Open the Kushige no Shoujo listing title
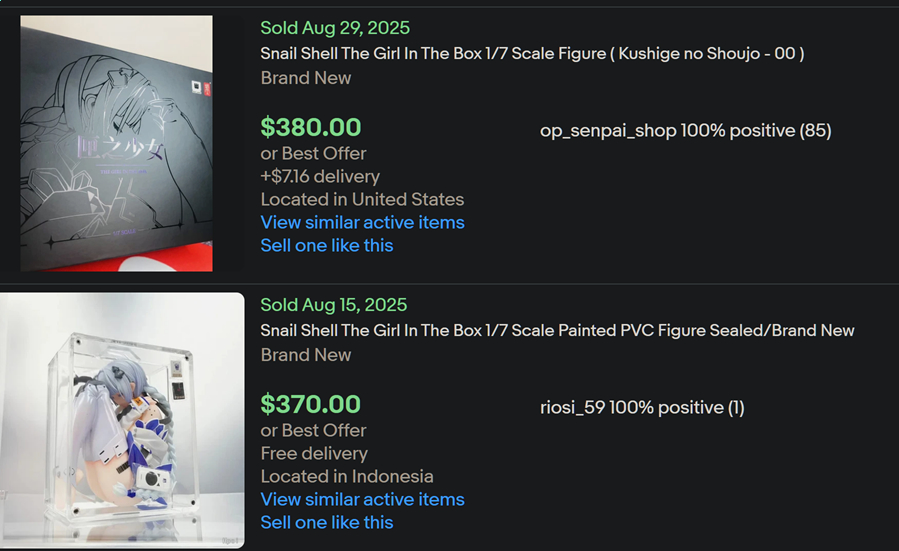899x551 pixels. tap(532, 53)
